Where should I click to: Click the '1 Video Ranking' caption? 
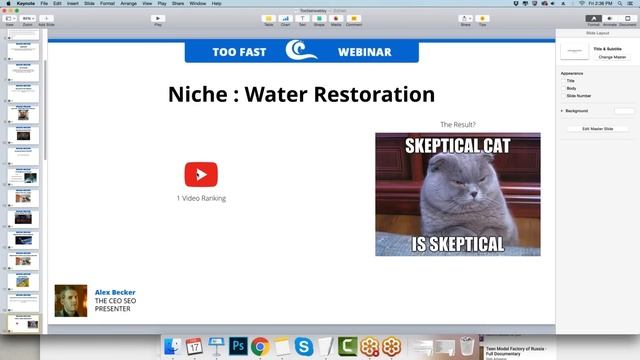pyautogui.click(x=201, y=198)
